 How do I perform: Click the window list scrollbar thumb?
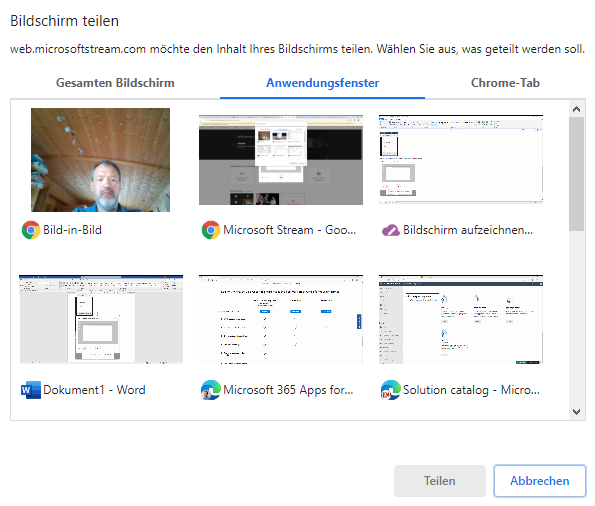click(576, 174)
